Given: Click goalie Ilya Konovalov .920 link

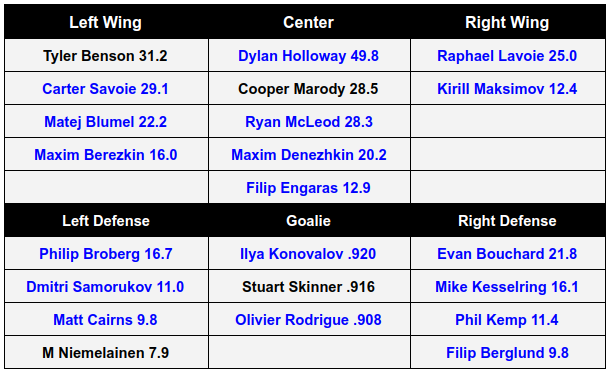Looking at the screenshot, I should click(x=308, y=254).
